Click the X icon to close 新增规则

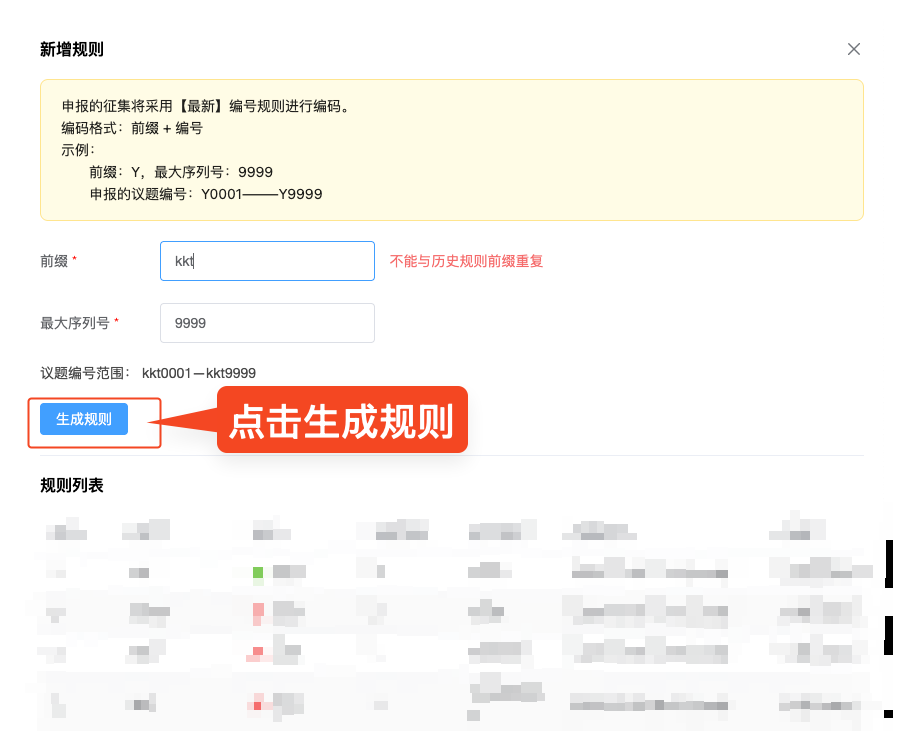coord(854,48)
